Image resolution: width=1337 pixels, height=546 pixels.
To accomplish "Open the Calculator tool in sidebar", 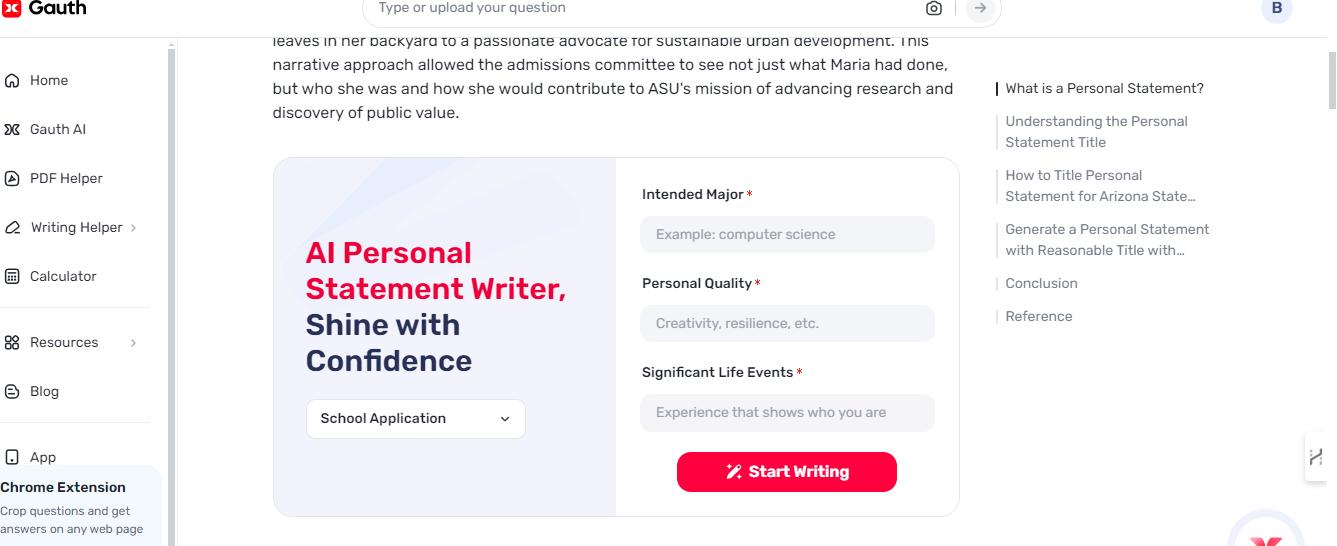I will click(x=62, y=277).
